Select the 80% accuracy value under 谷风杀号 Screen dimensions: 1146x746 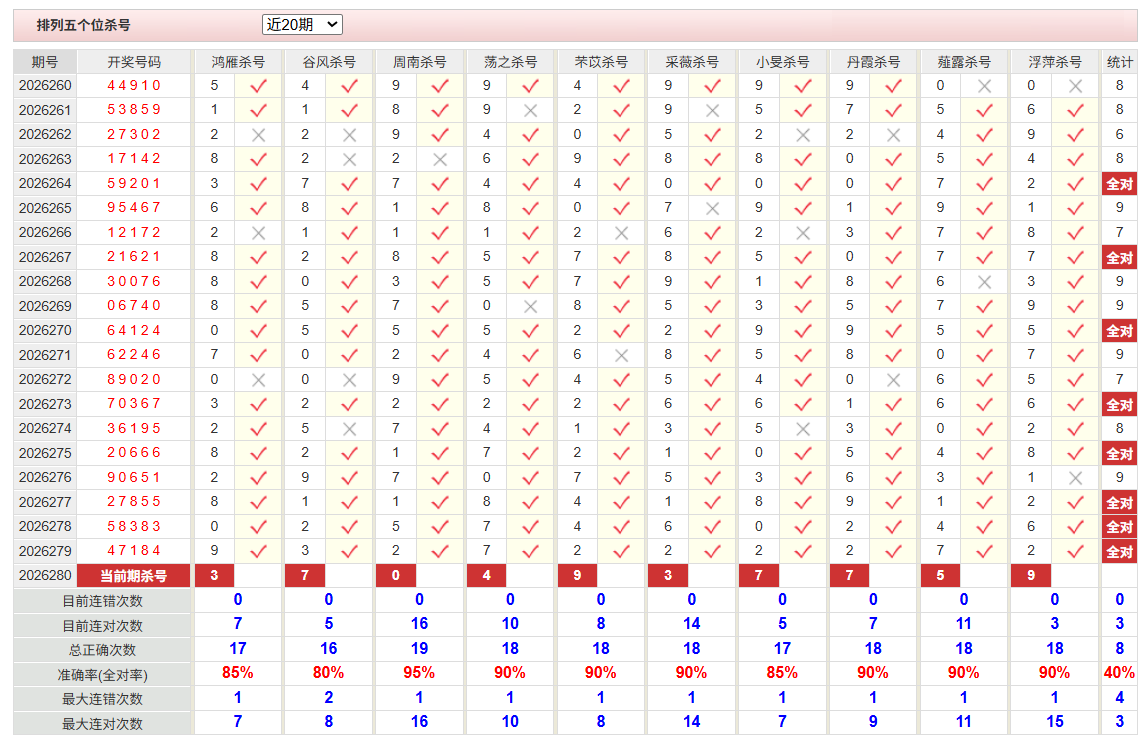click(x=329, y=673)
